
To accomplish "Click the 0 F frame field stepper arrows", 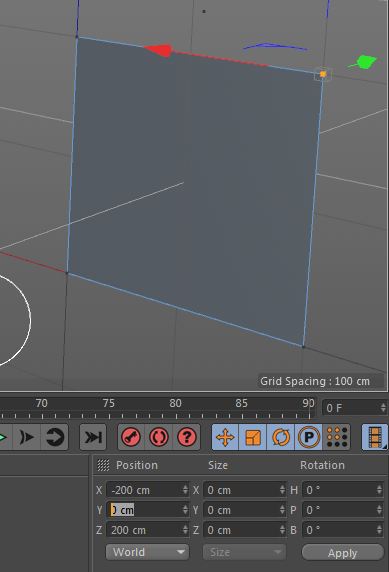I will pos(383,407).
